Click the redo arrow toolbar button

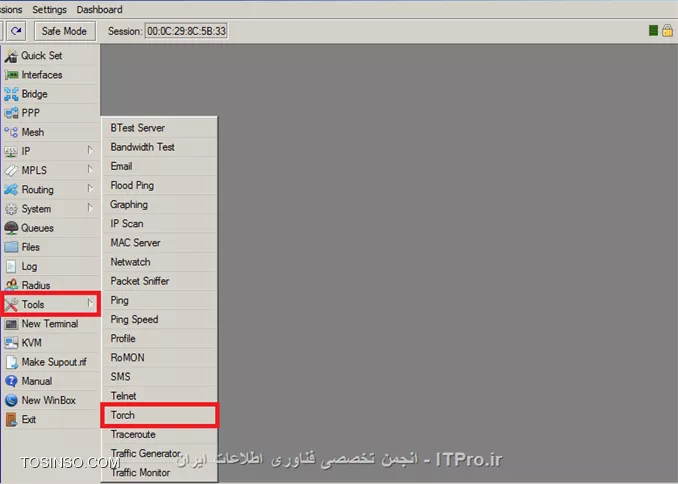(x=16, y=31)
